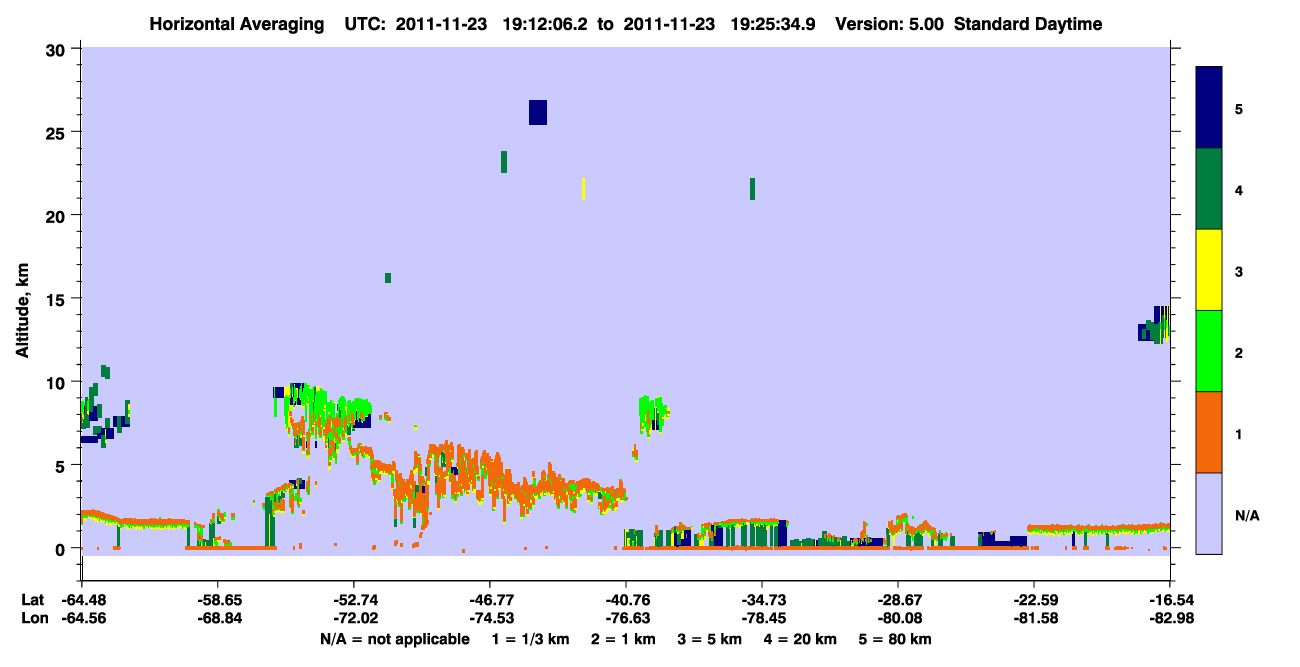Click latitude value -64.48
The height and width of the screenshot is (667, 1300).
coord(82,600)
